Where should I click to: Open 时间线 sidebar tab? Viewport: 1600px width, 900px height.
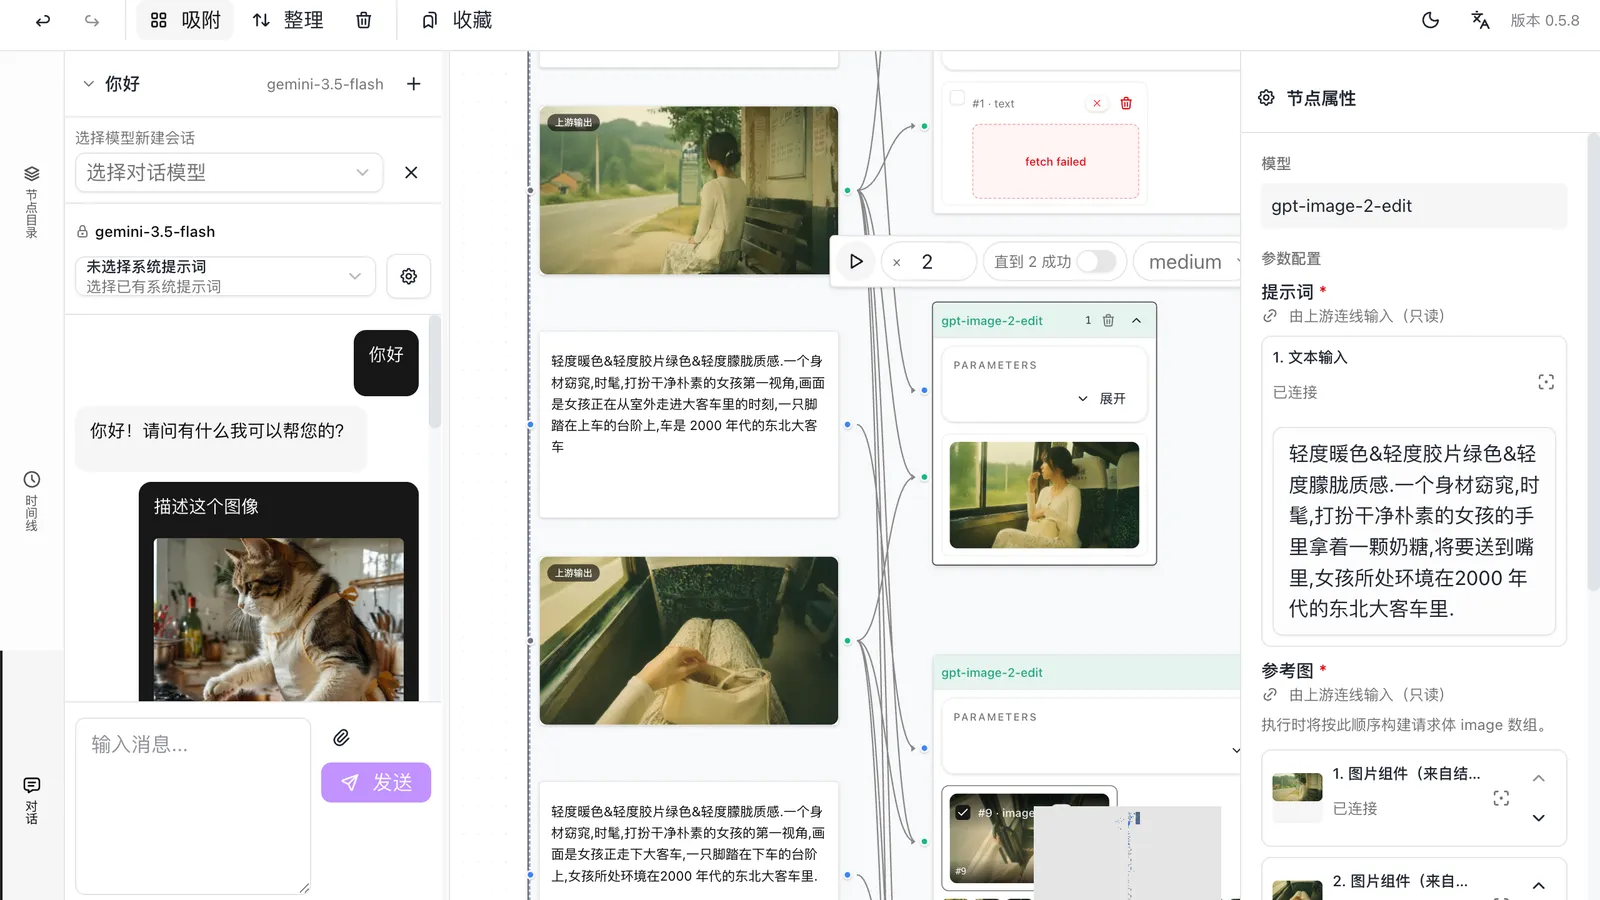[32, 501]
